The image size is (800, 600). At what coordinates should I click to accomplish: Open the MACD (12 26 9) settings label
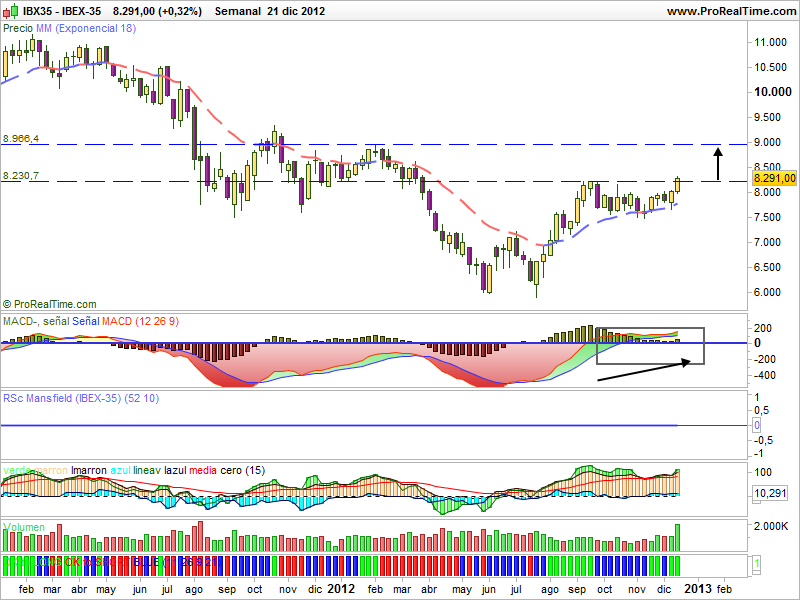pyautogui.click(x=140, y=319)
